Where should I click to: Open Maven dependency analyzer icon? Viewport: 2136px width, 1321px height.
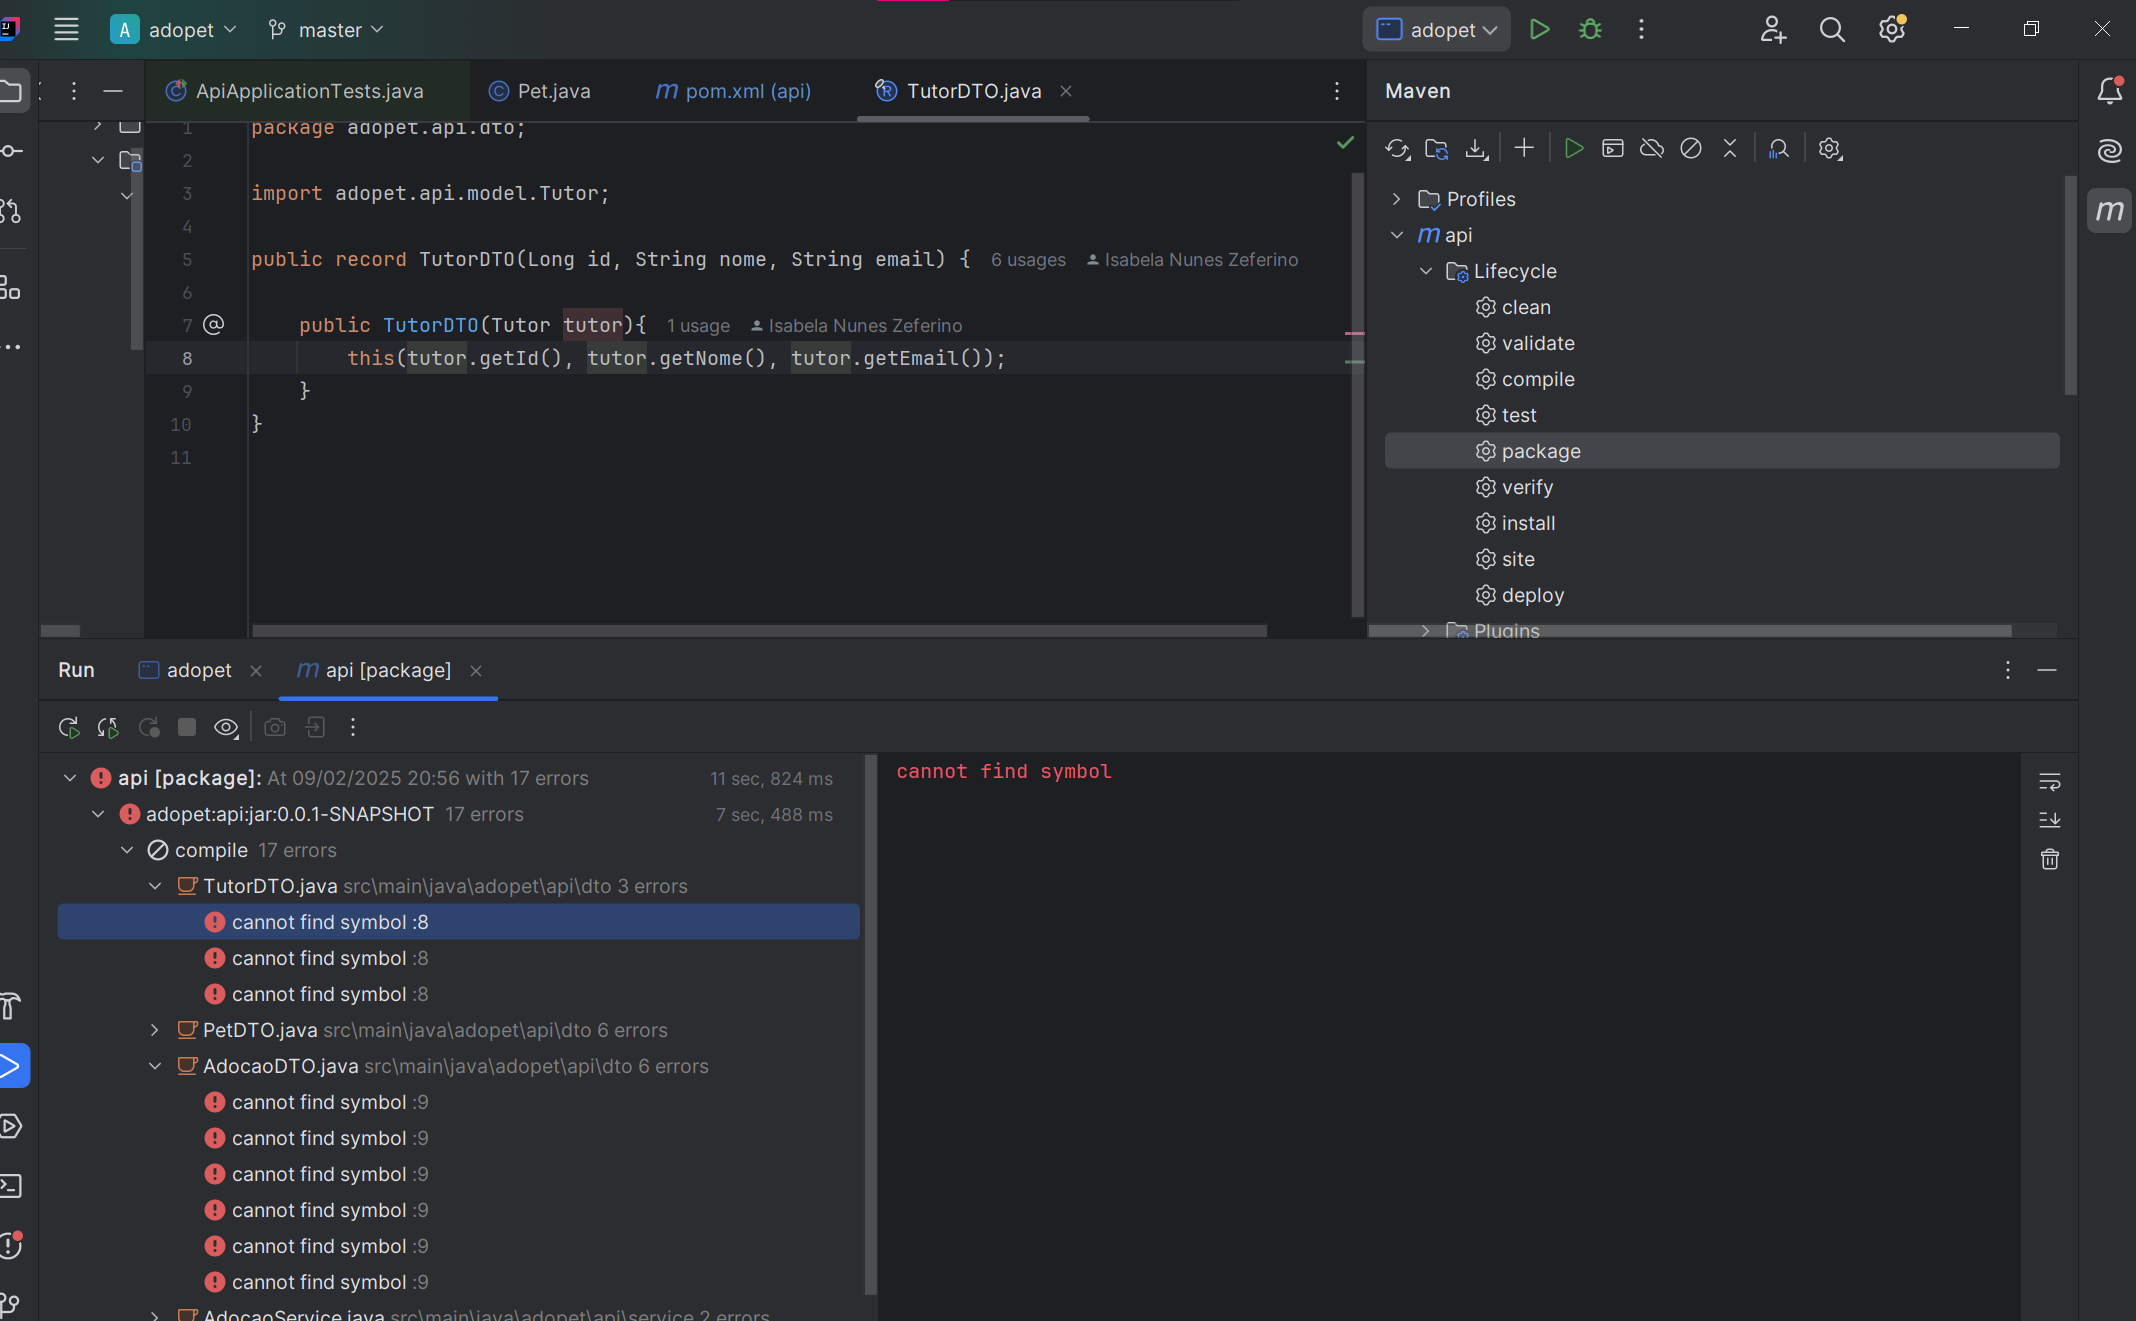tap(1779, 149)
